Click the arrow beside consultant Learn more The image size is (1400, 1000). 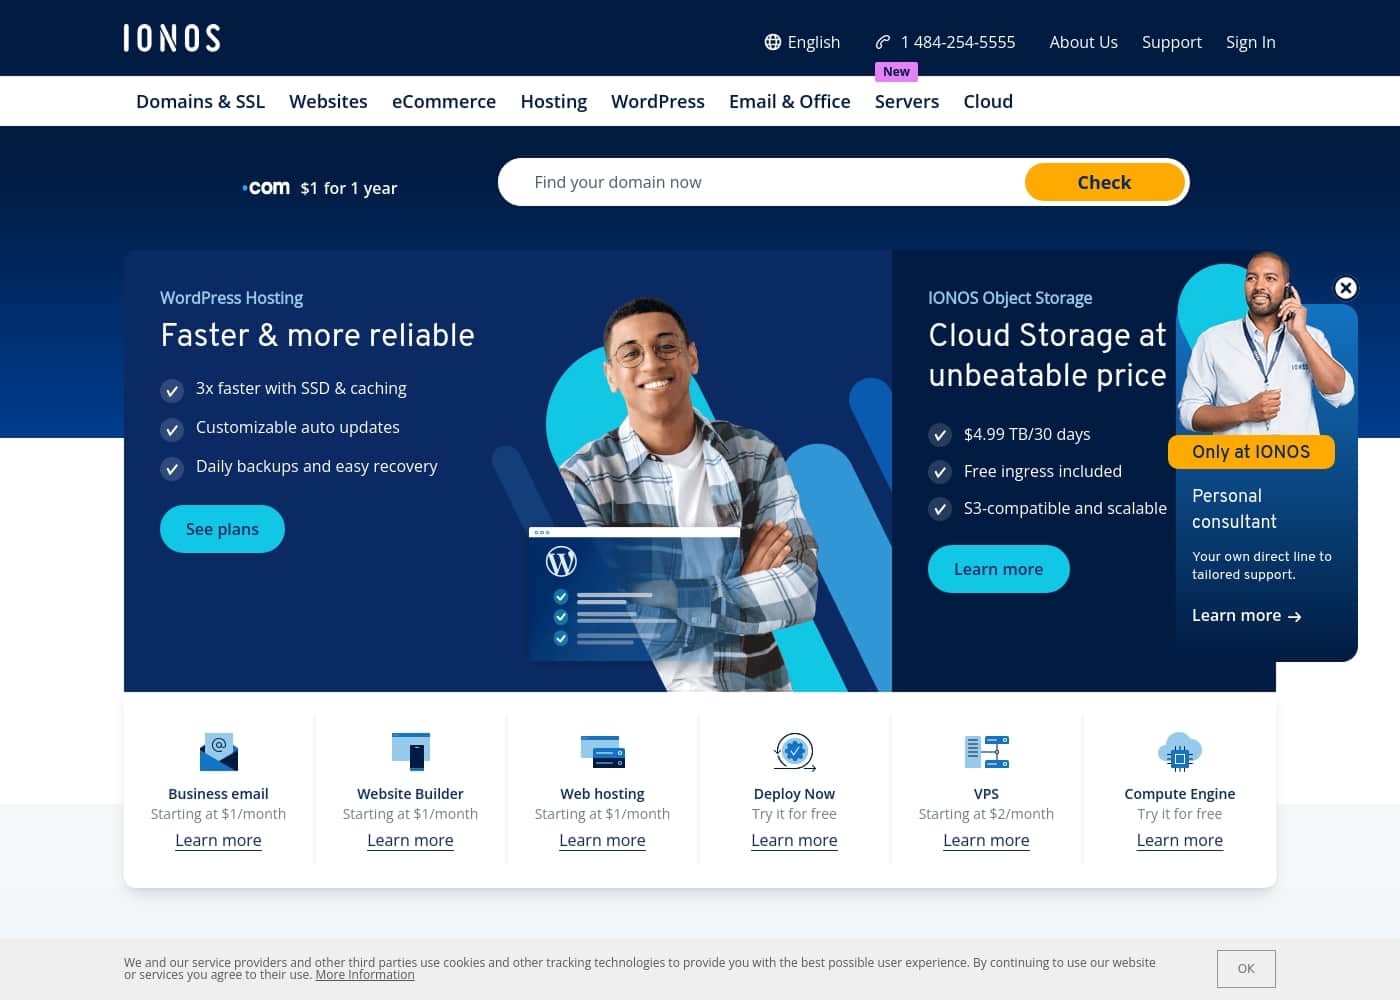click(1295, 617)
